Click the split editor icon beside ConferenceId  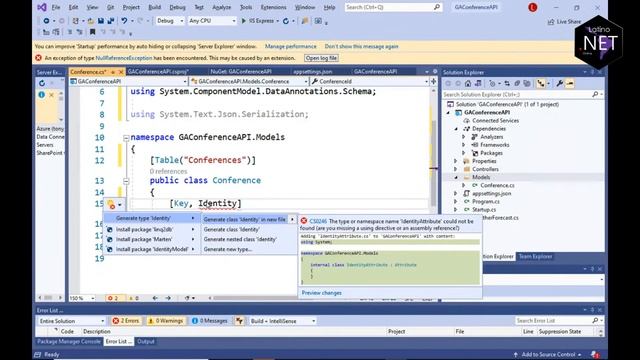[x=433, y=81]
